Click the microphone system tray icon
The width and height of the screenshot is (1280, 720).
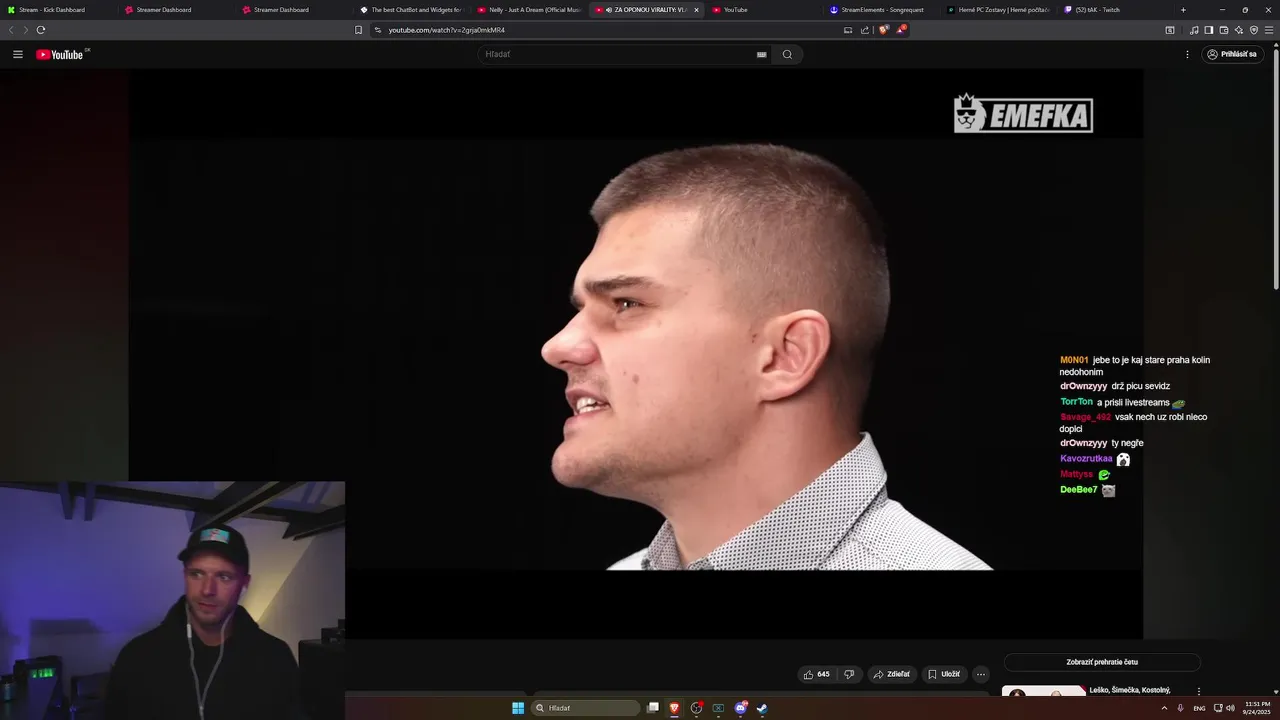click(x=1181, y=708)
